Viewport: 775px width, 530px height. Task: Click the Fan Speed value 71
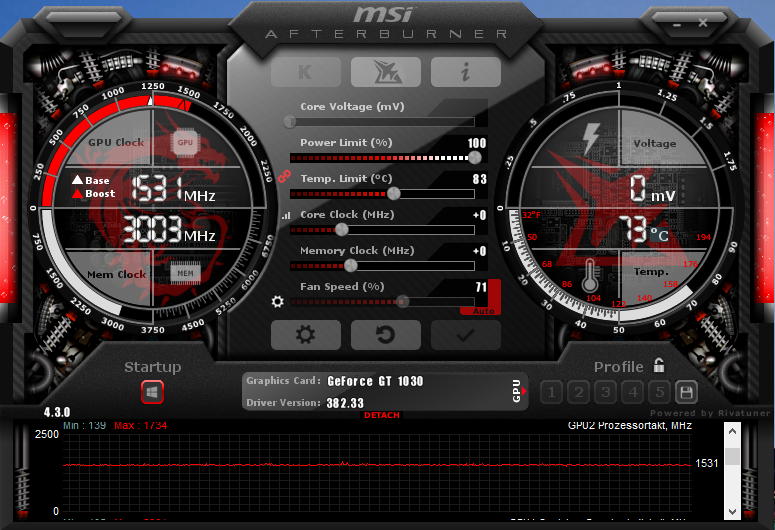481,287
